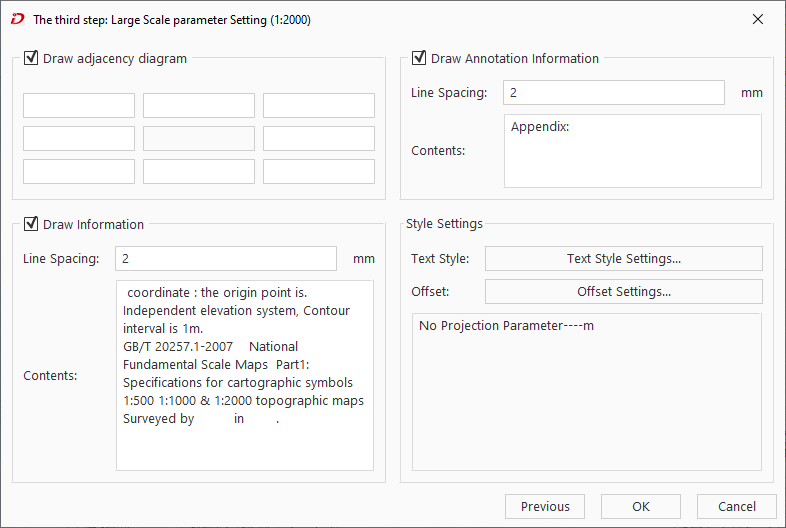
Task: Uncheck Draw adjacency diagram checkbox
Action: click(x=31, y=59)
